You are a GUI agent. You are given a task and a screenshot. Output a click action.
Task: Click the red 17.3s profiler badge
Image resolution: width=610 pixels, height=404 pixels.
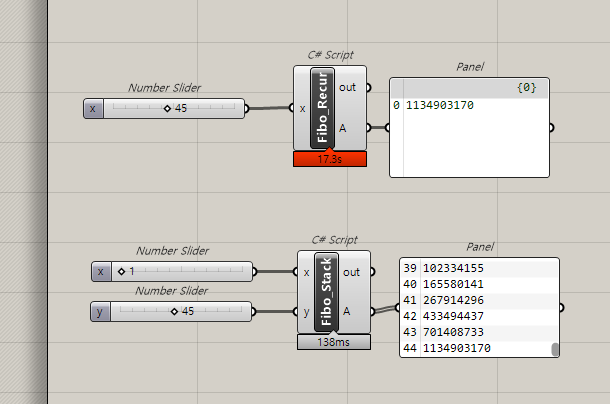click(x=330, y=159)
